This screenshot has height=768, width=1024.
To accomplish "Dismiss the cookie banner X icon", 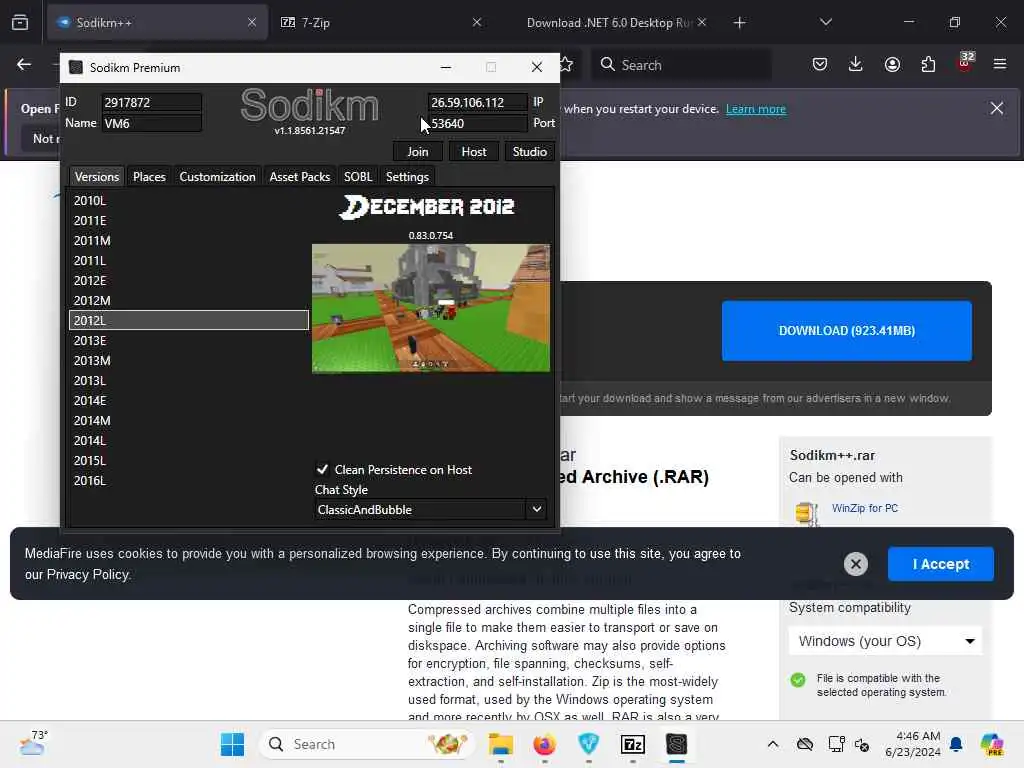I will [856, 564].
